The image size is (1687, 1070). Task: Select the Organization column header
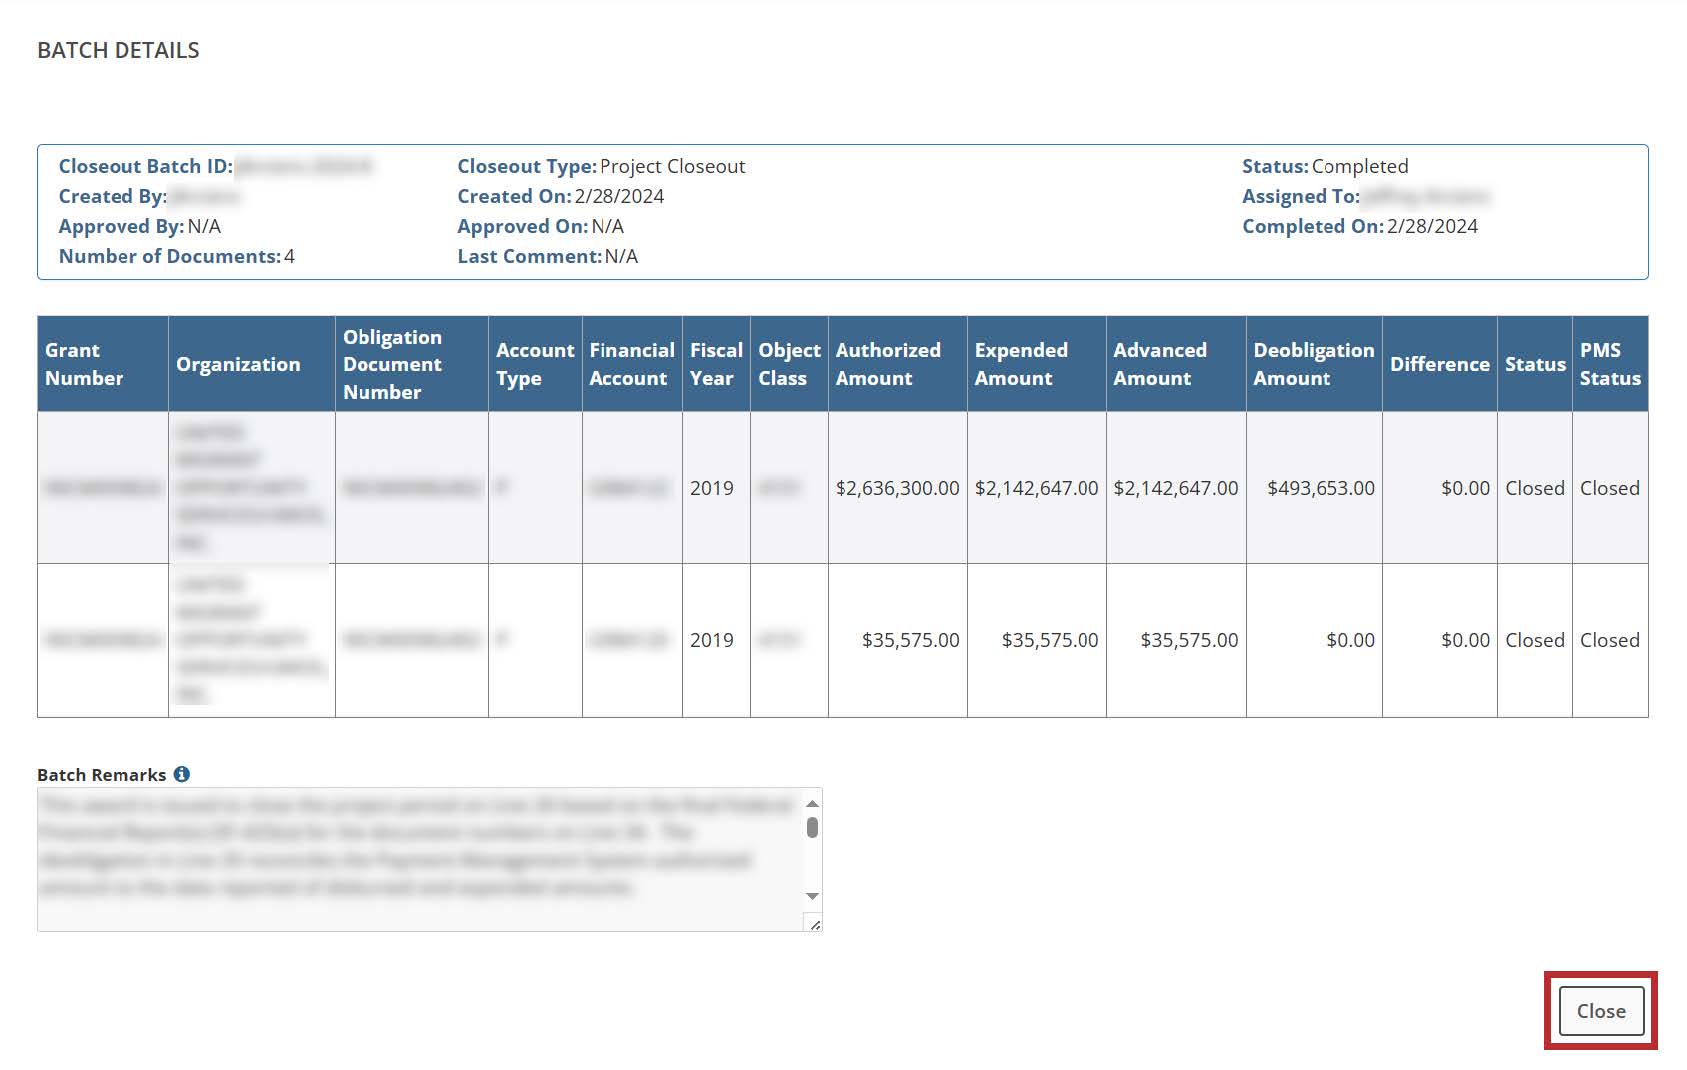click(238, 364)
